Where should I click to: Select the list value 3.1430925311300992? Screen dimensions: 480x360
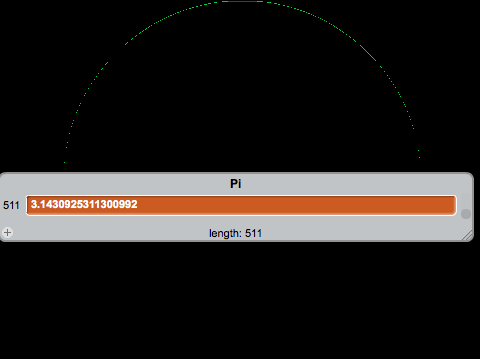[x=241, y=205]
